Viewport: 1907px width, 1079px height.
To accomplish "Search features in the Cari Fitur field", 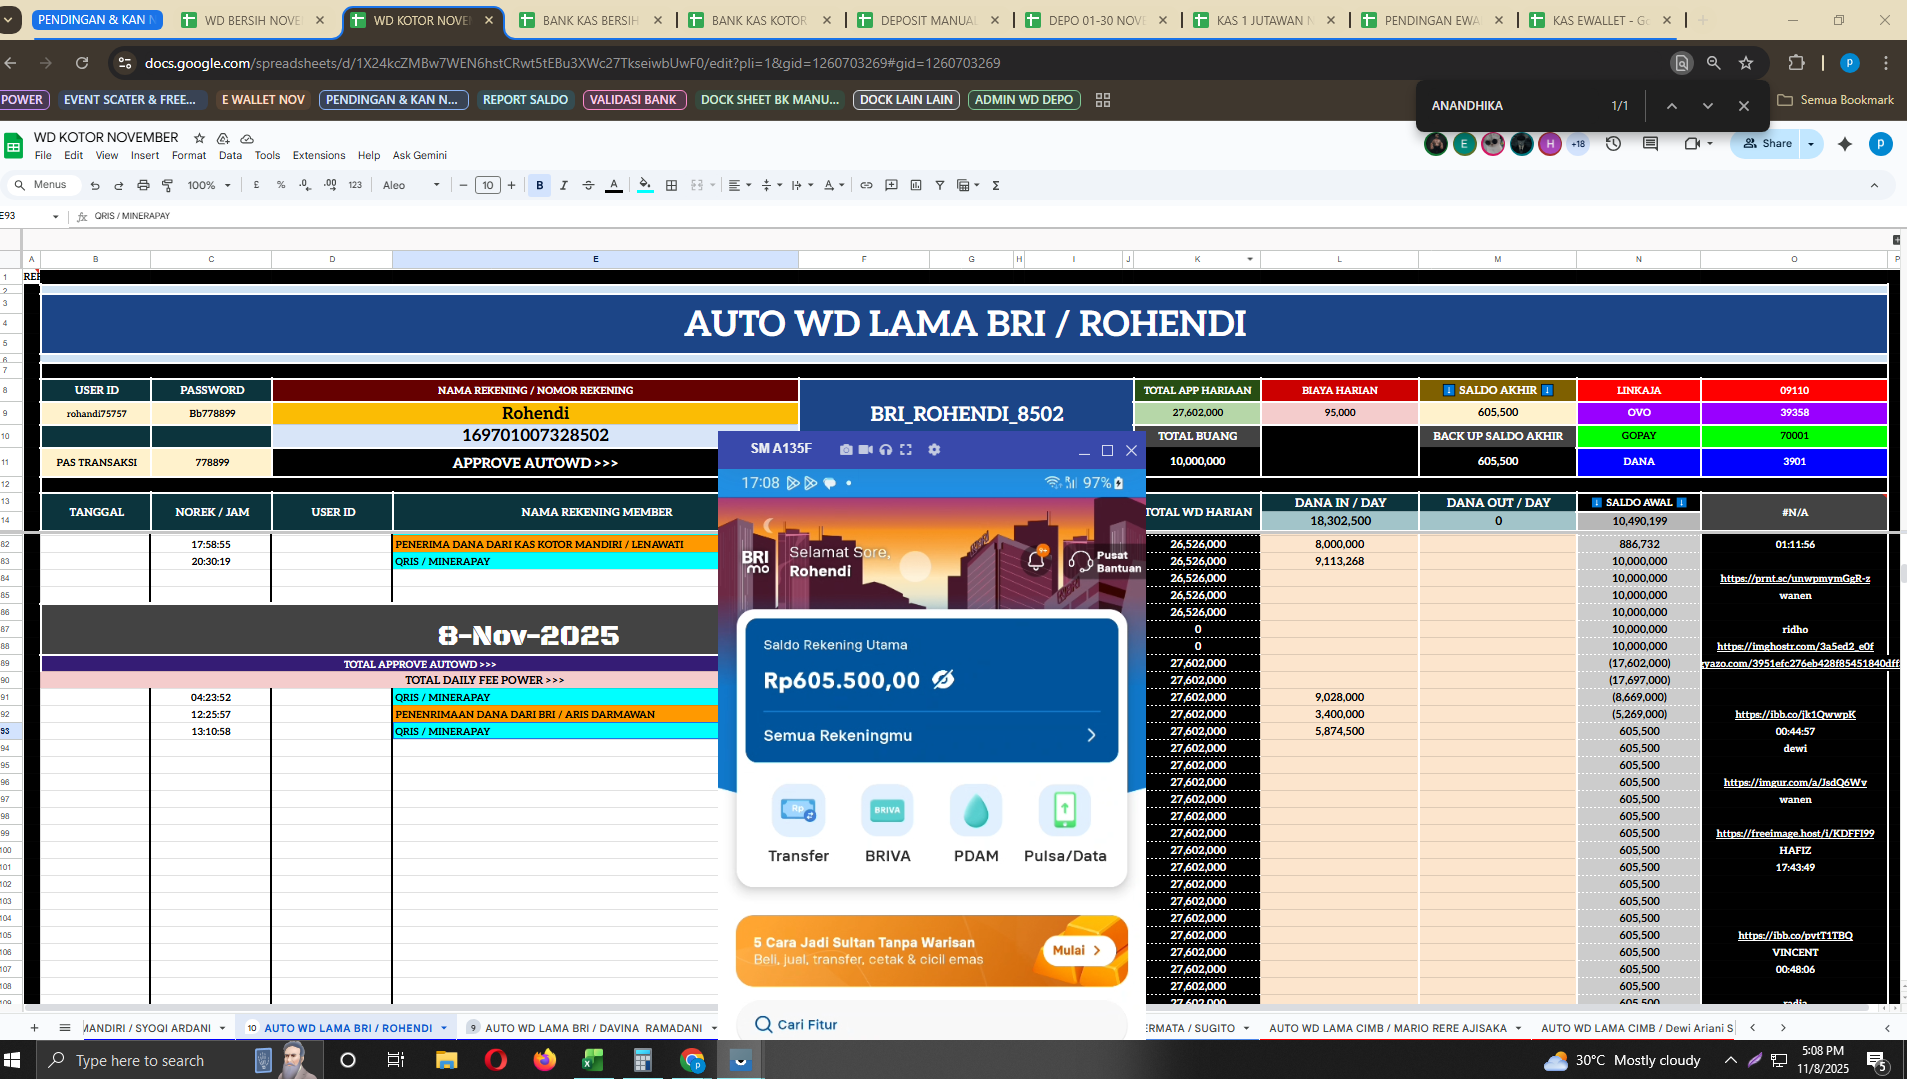I will (x=931, y=1024).
